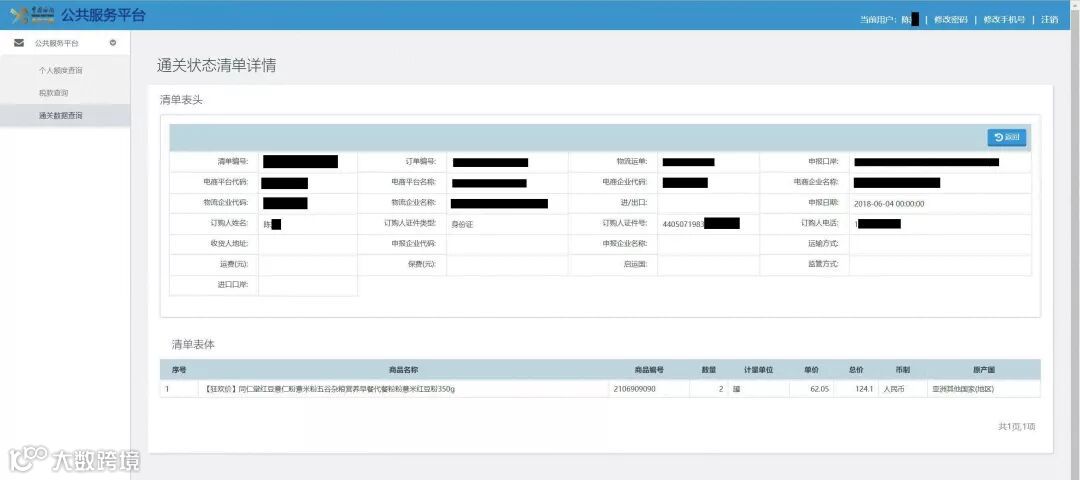1080x480 pixels.
Task: Click the 申报口岸 field label
Action: click(823, 162)
